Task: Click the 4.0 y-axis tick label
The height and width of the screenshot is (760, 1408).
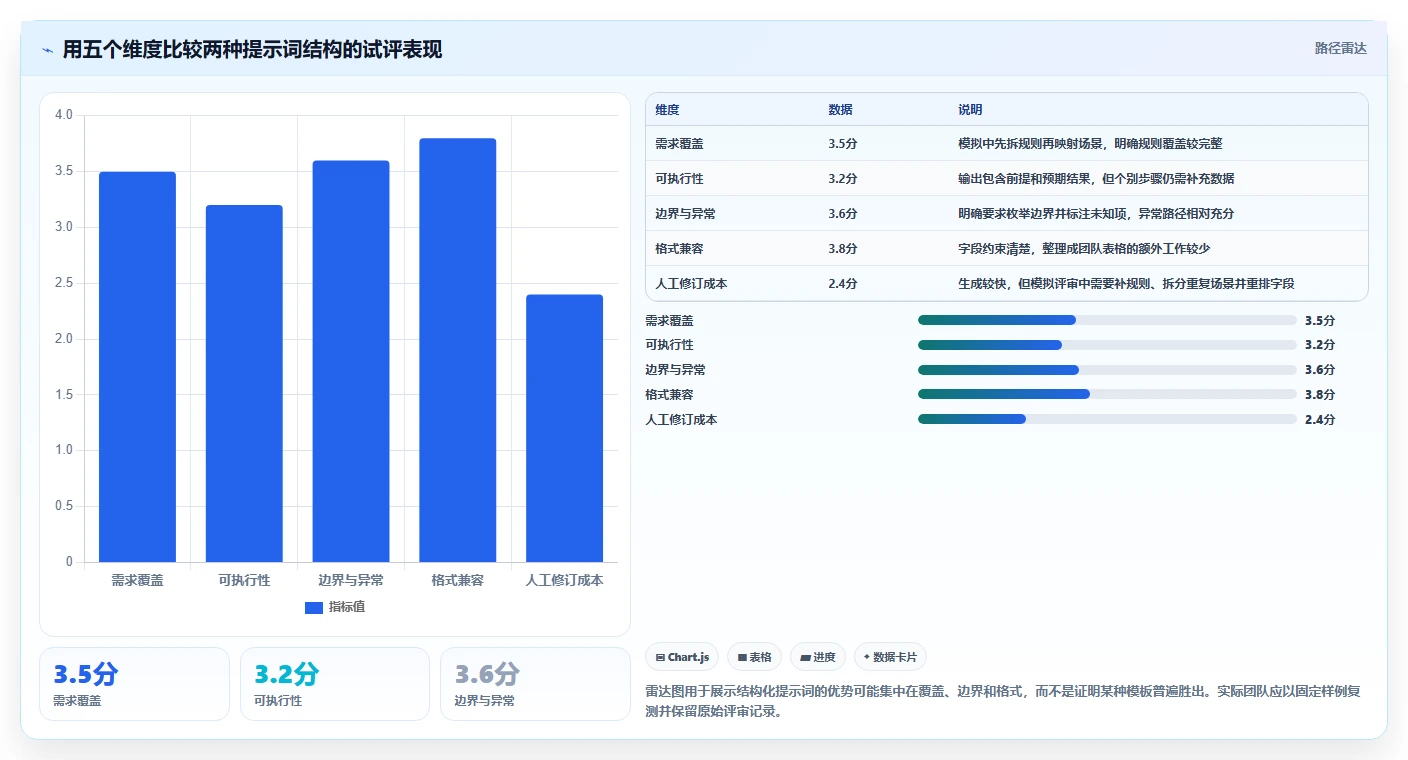Action: point(64,115)
